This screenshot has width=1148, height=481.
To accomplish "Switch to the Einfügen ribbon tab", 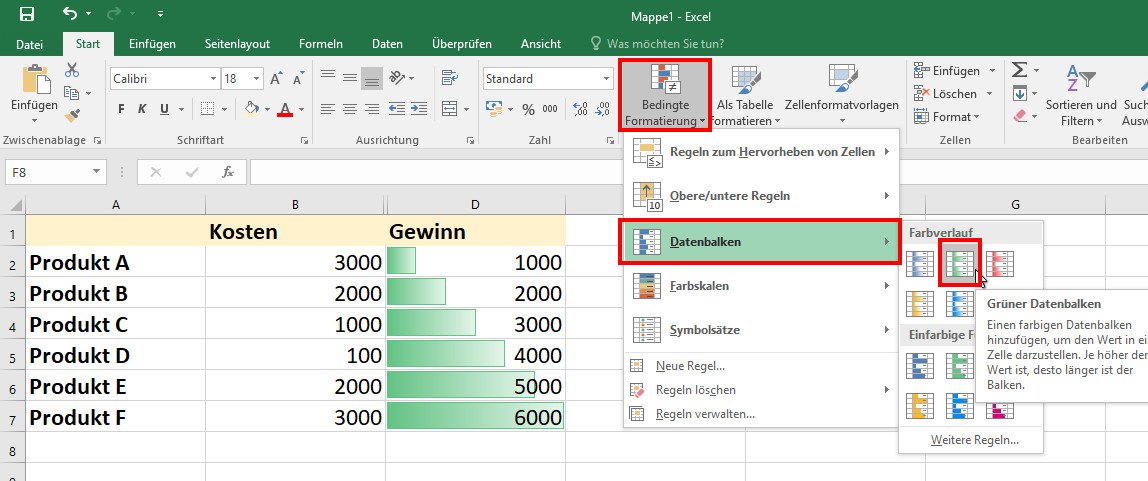I will (152, 44).
